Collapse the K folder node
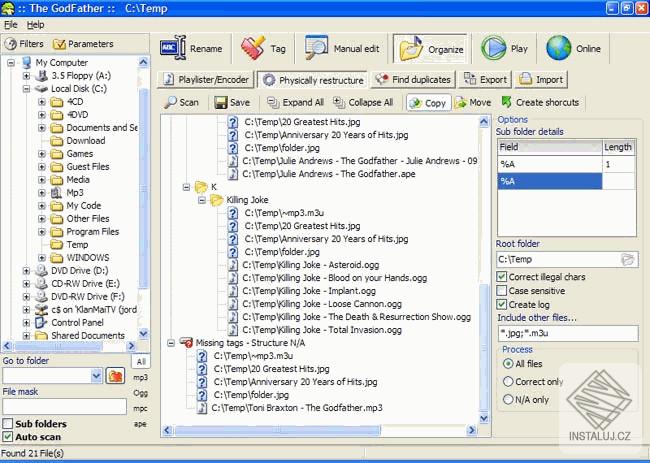 [186, 187]
